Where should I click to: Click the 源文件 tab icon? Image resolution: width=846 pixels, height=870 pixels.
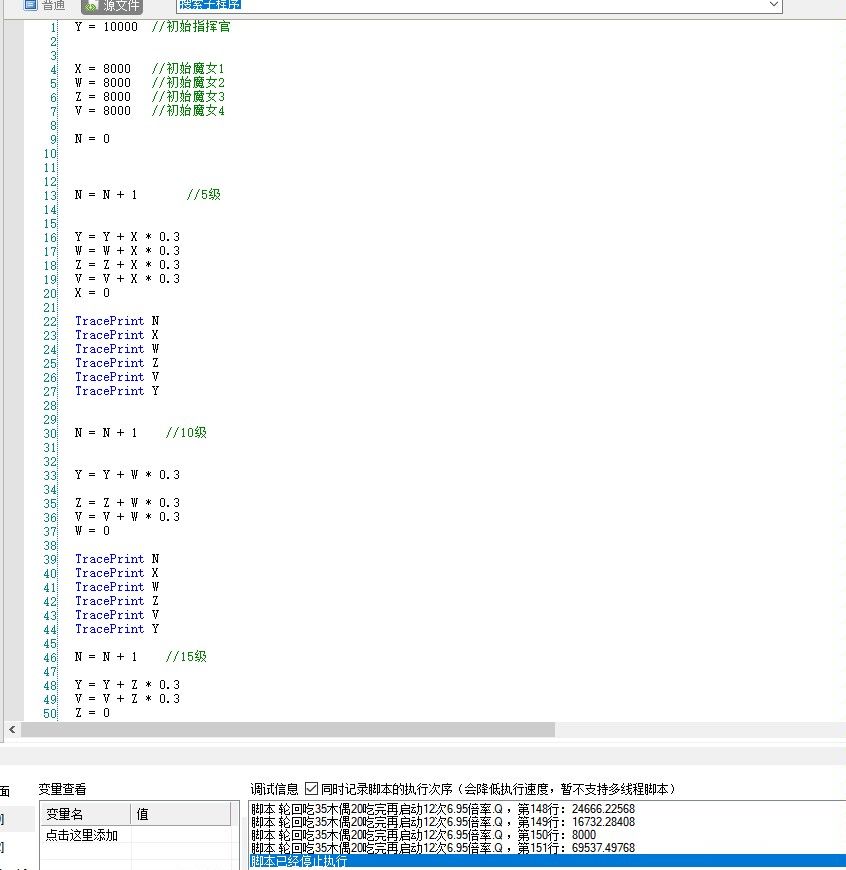coord(92,5)
